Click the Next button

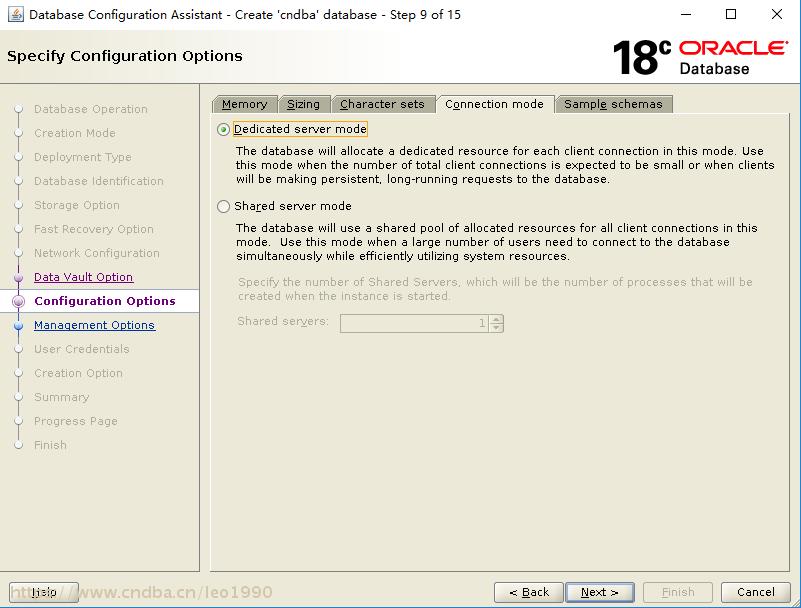[x=600, y=592]
